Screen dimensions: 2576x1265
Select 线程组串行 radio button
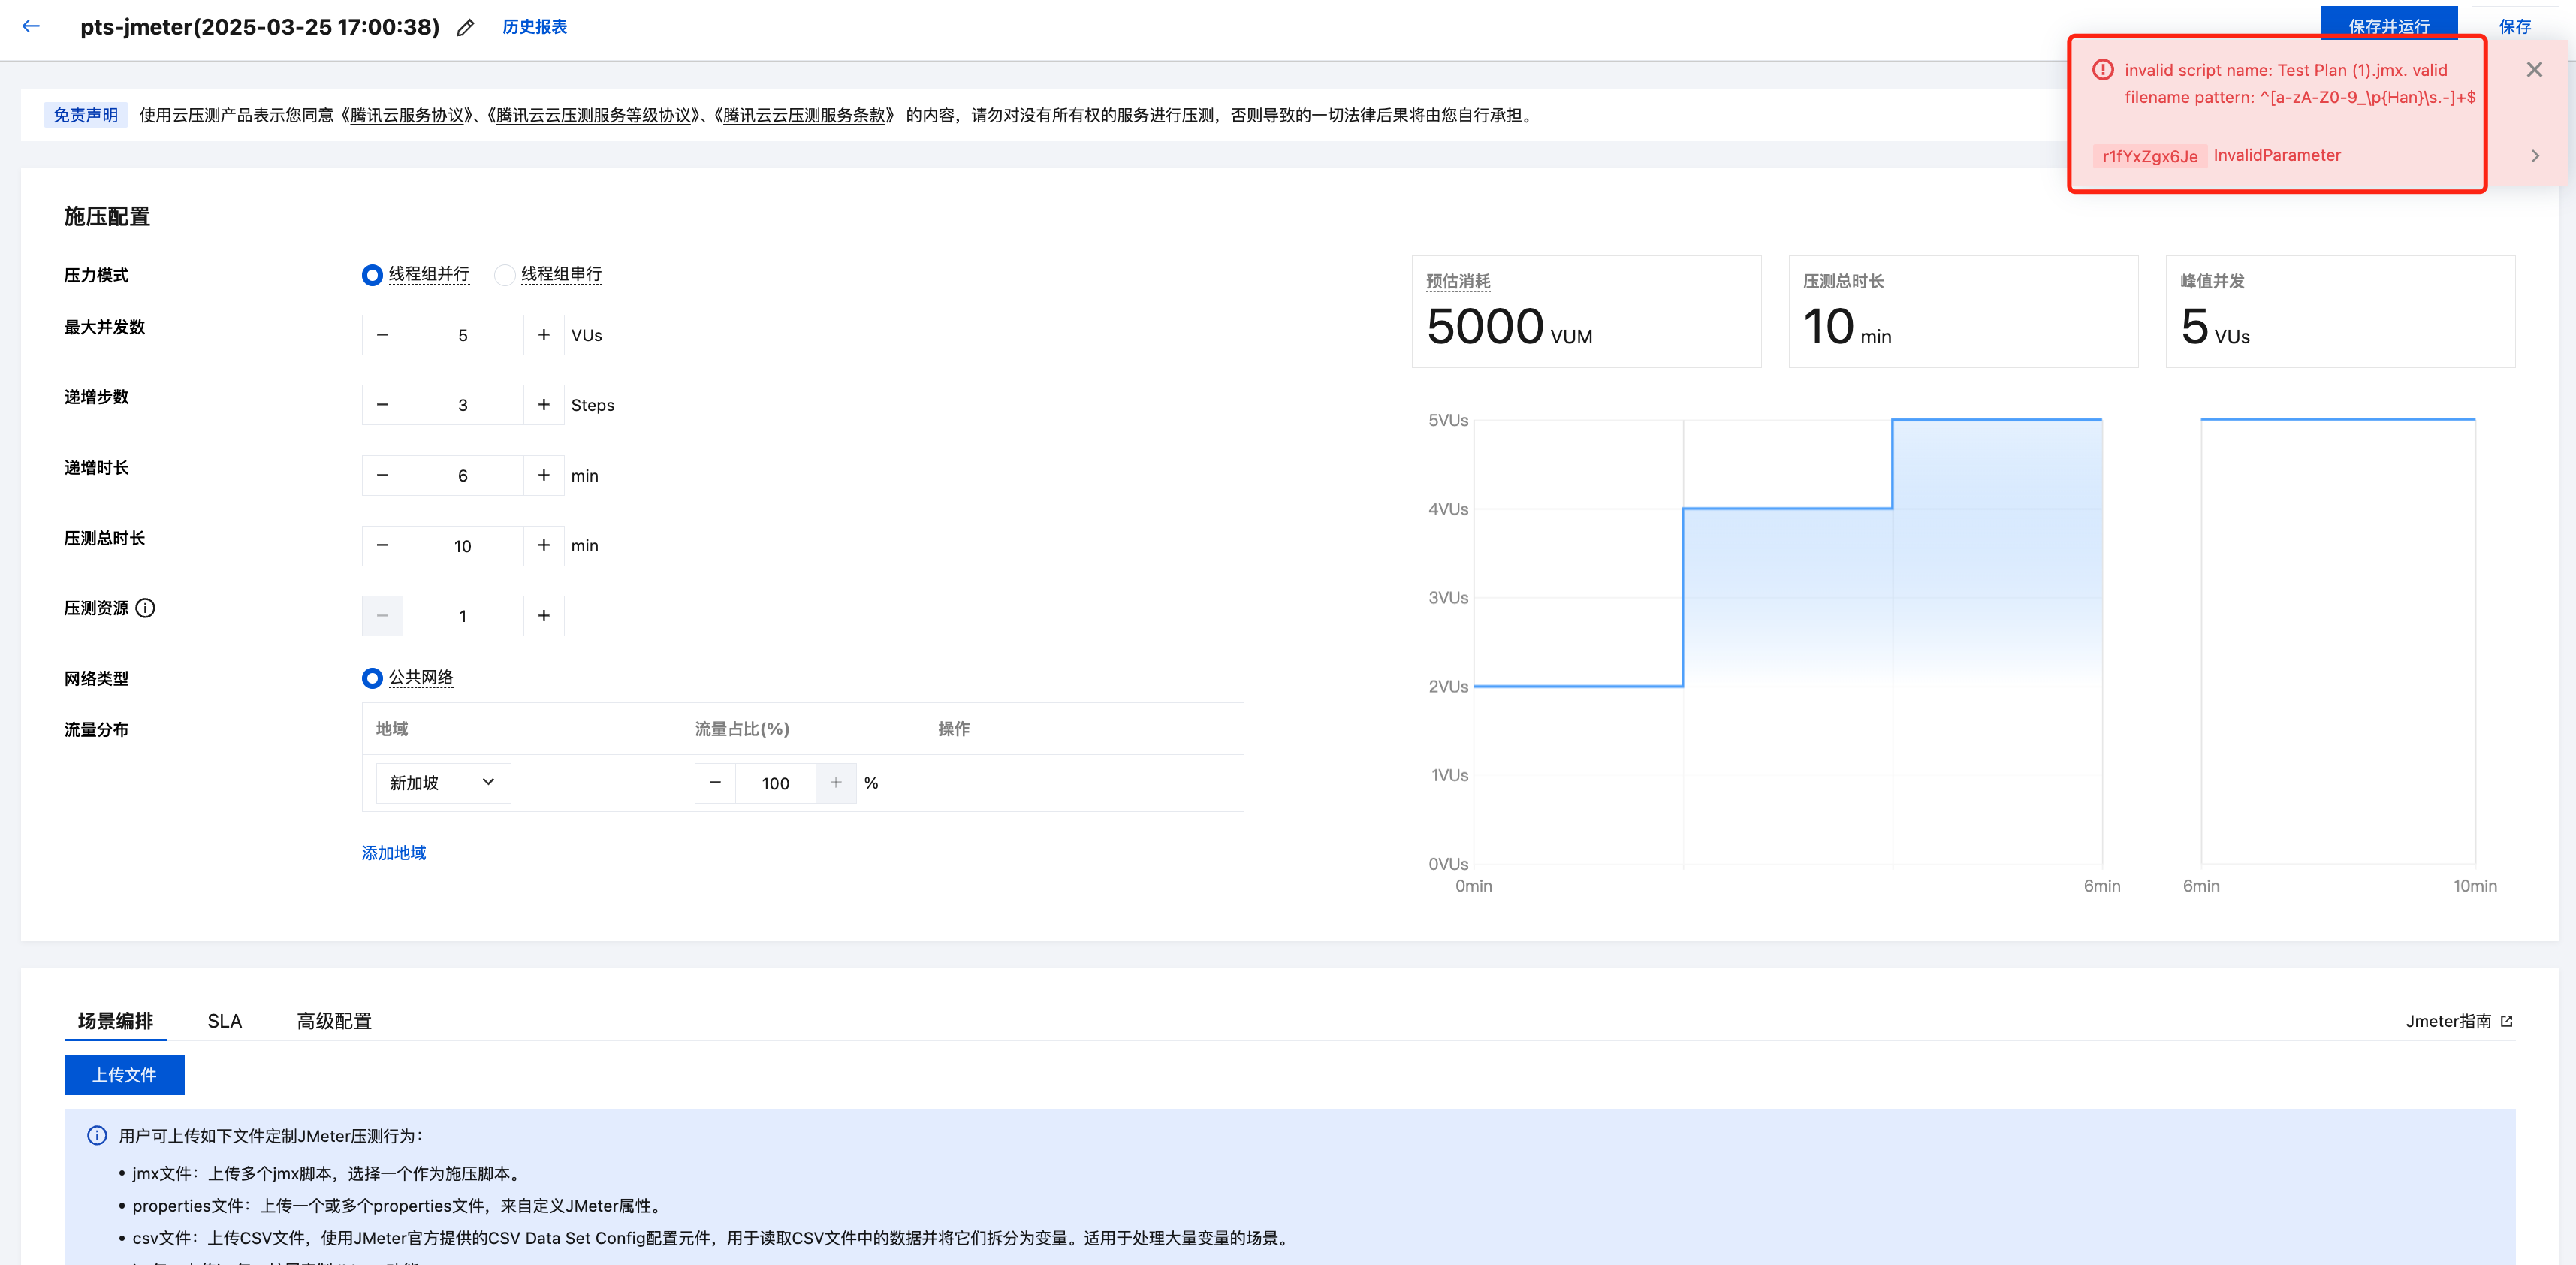(505, 275)
